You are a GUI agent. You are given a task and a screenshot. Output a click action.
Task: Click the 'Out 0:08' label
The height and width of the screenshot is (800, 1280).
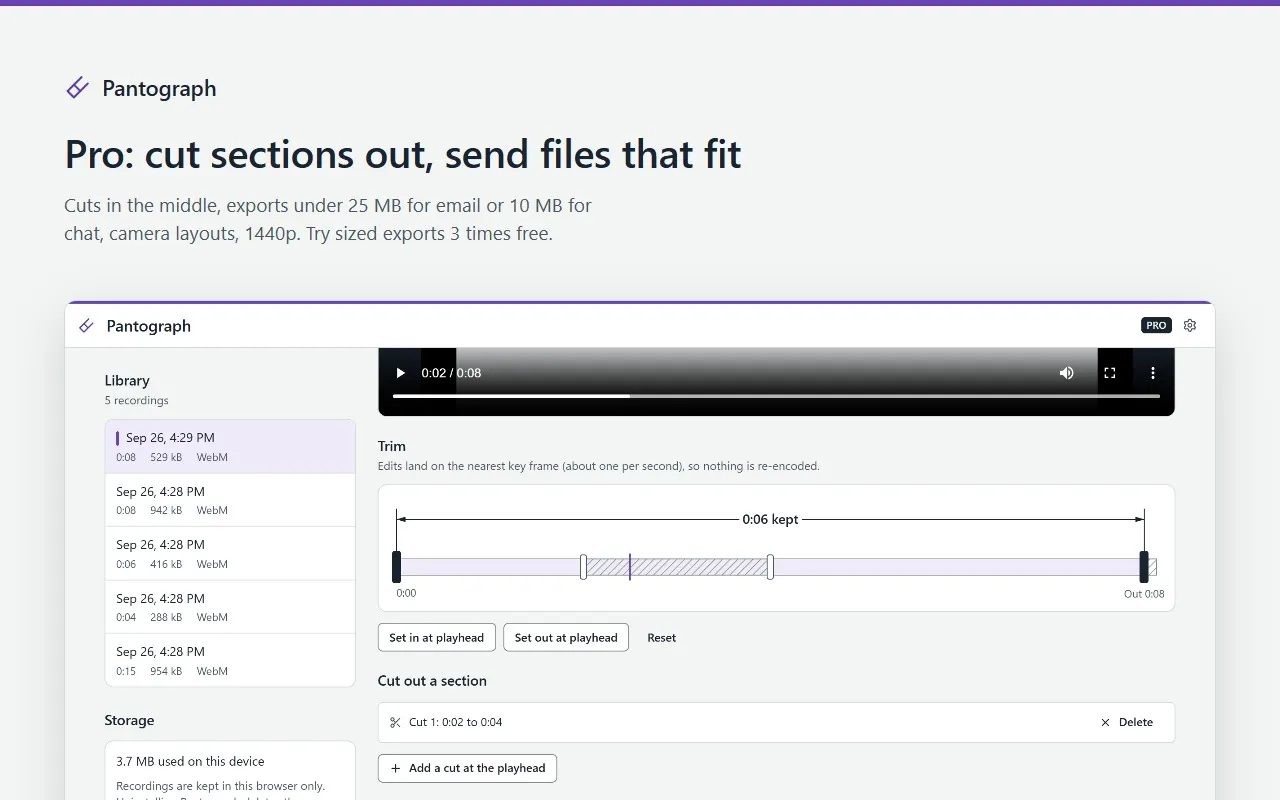pyautogui.click(x=1144, y=594)
